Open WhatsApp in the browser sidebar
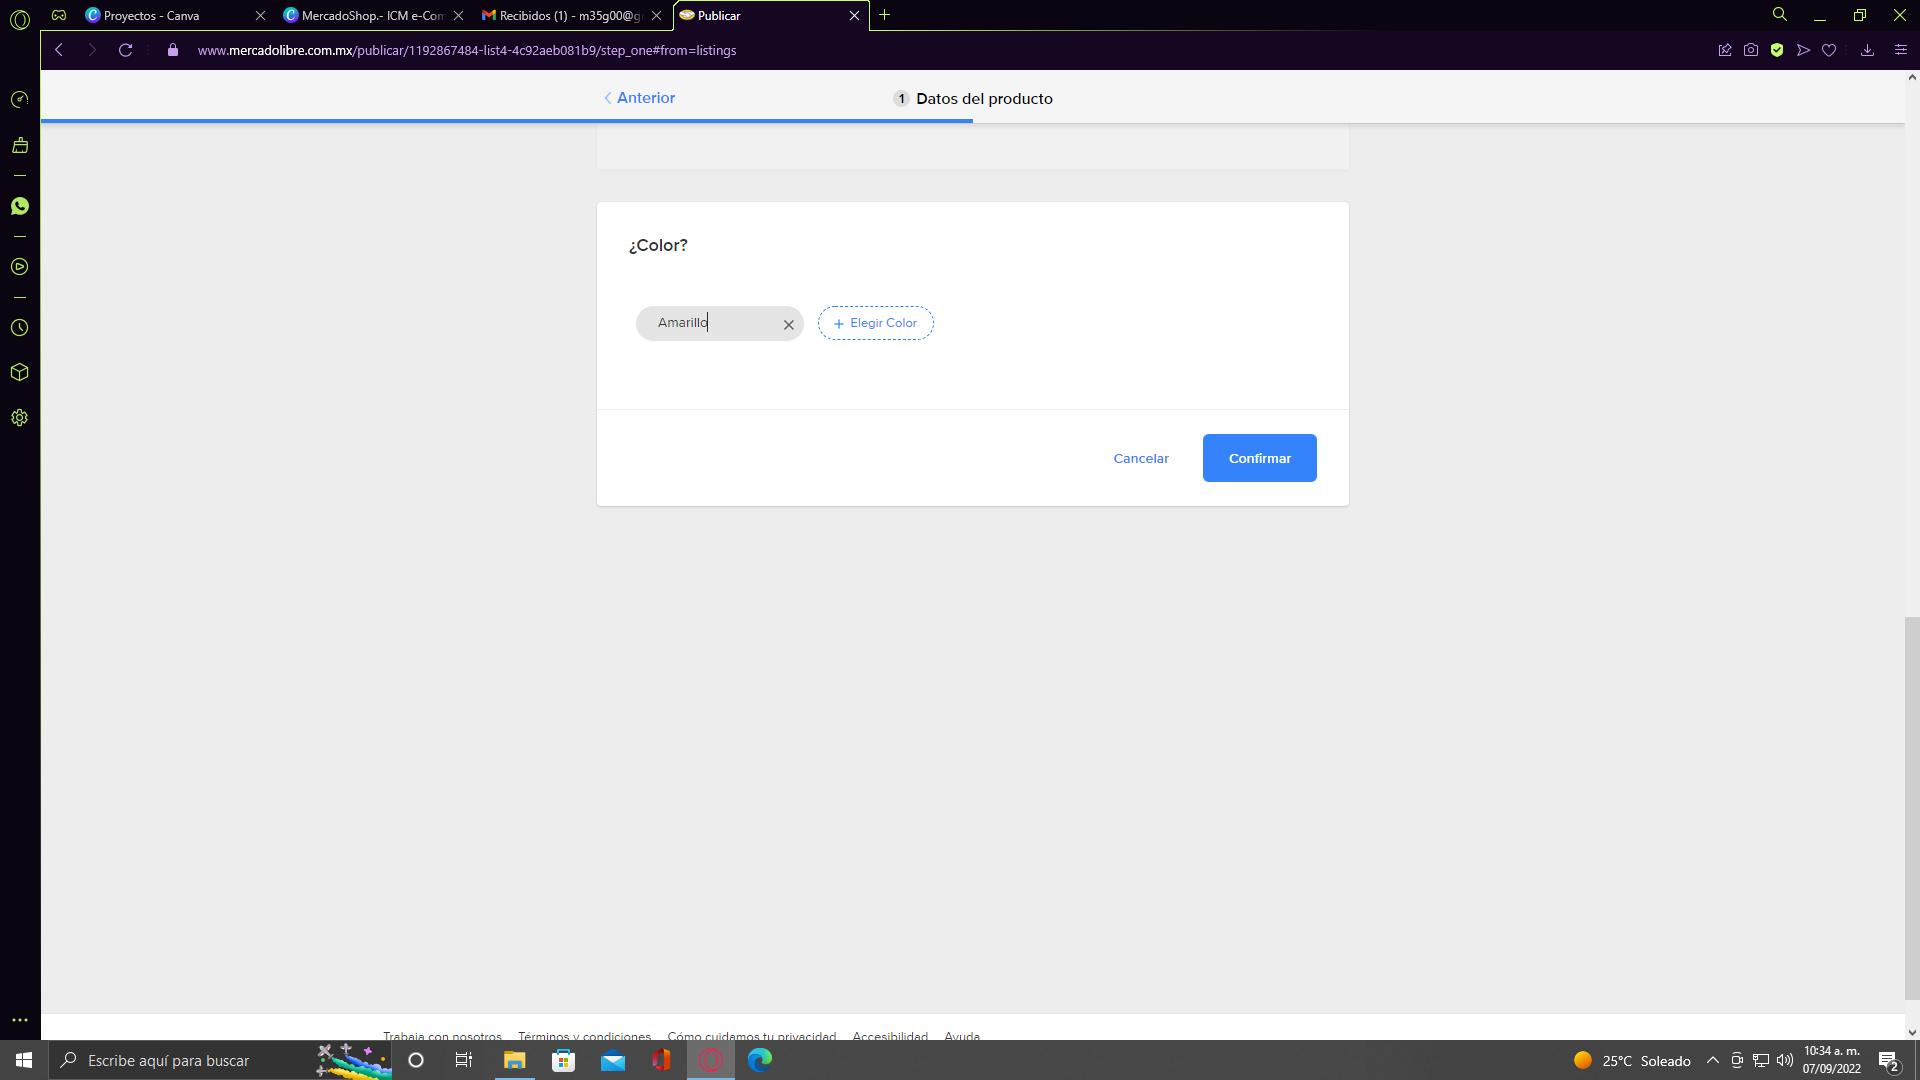Viewport: 1920px width, 1080px height. 19,206
